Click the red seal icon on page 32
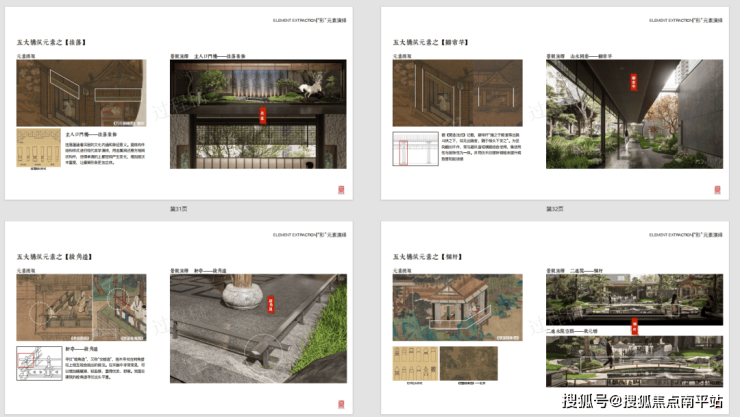Image resolution: width=740 pixels, height=417 pixels. (716, 188)
